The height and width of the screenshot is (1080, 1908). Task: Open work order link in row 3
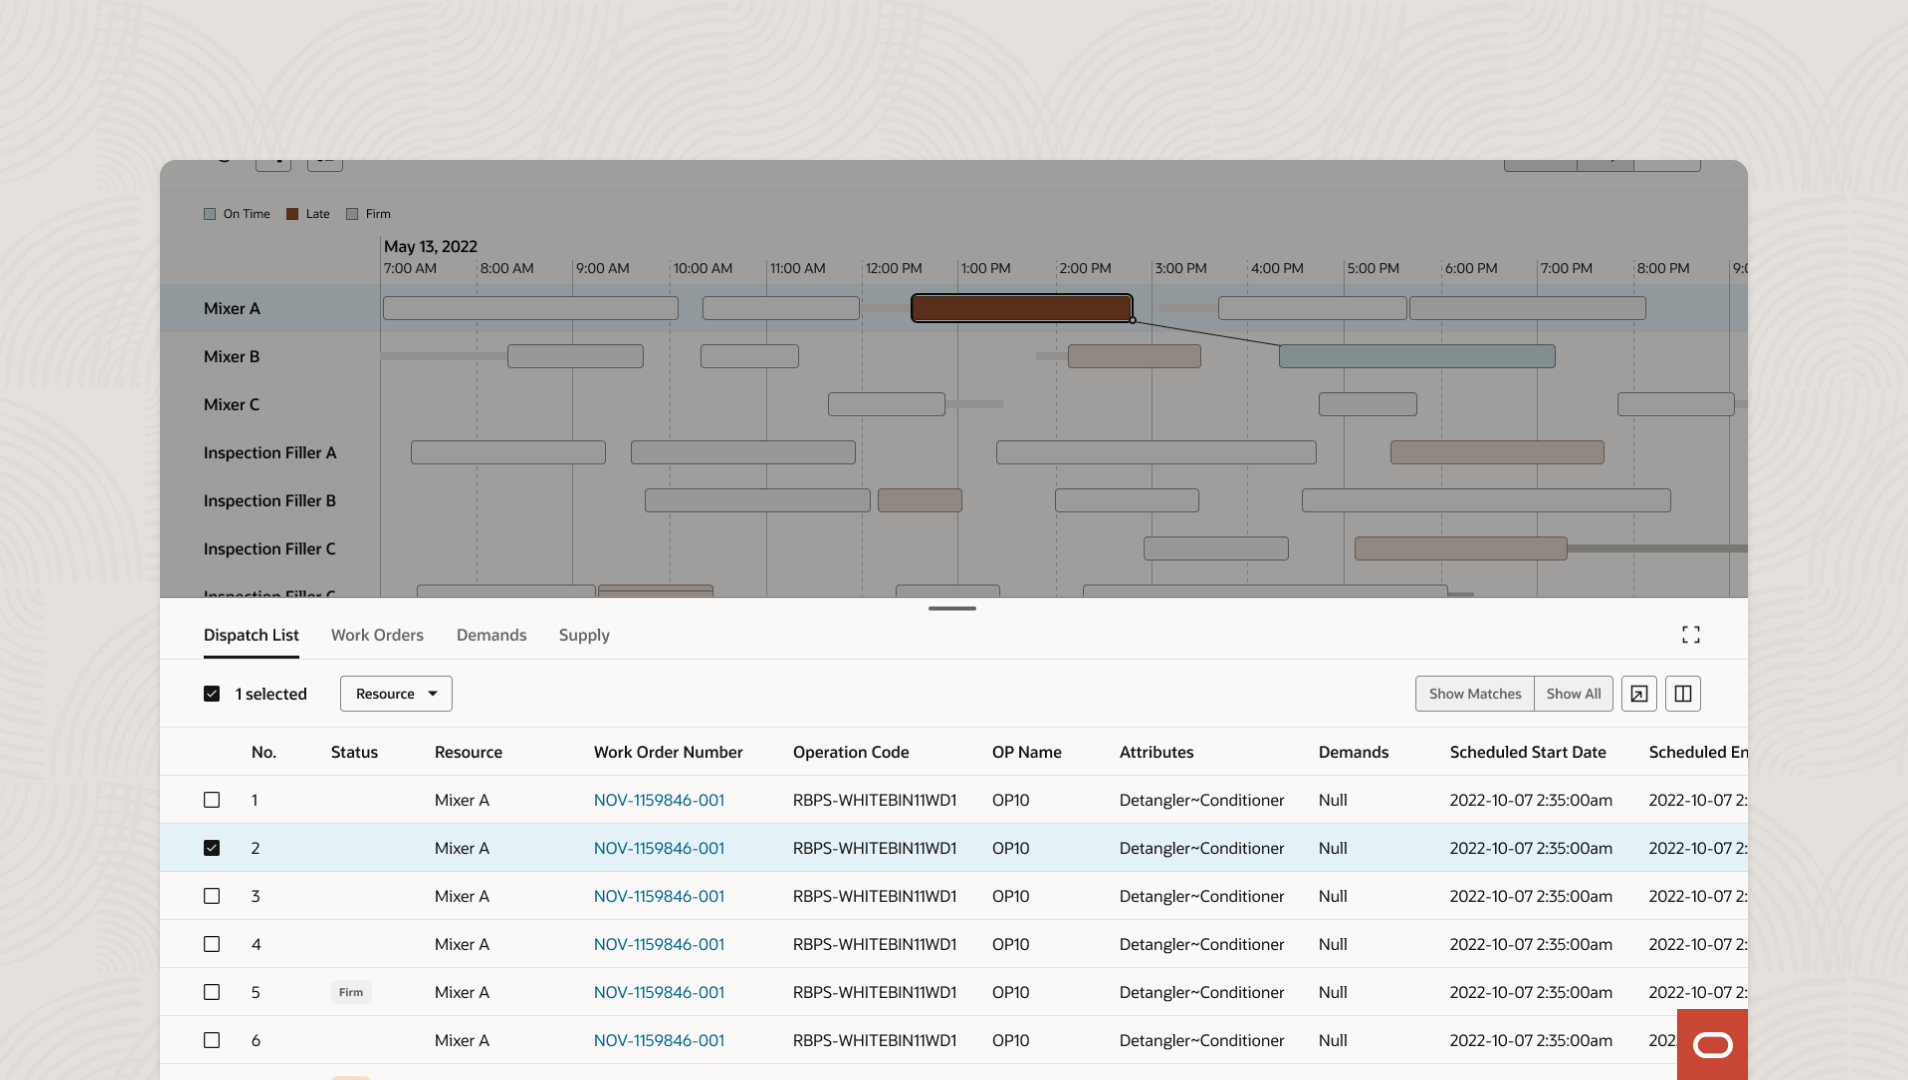659,896
